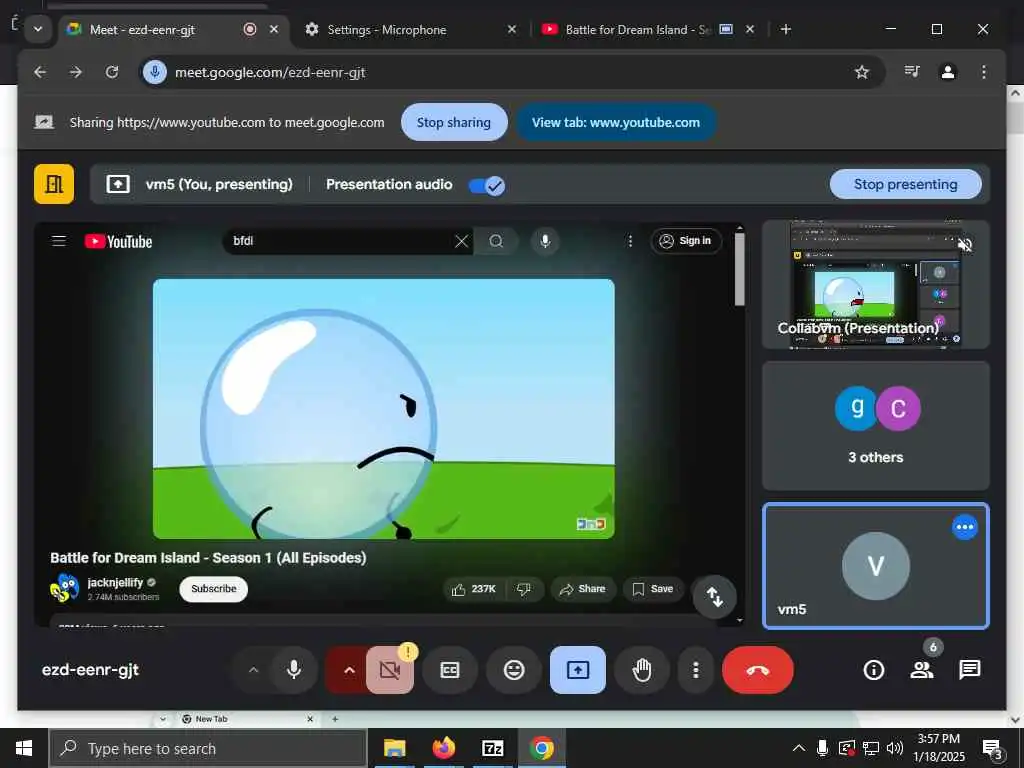
Task: Open the 3 others participants tile
Action: (875, 425)
